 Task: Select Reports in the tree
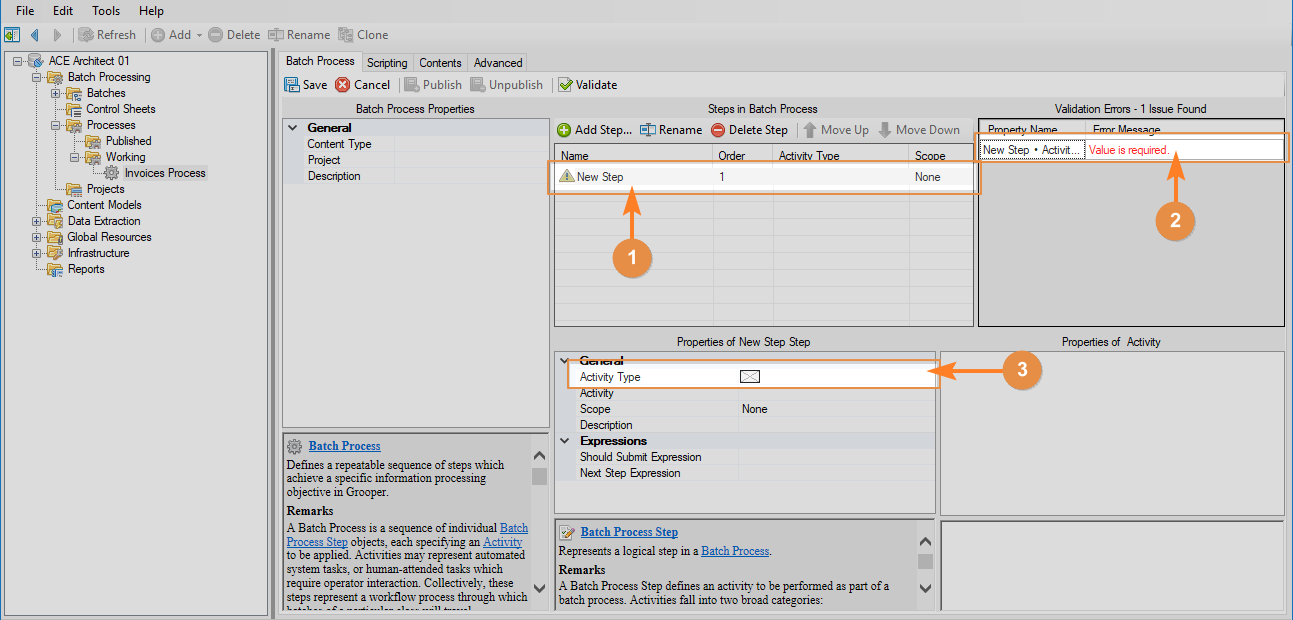[86, 269]
